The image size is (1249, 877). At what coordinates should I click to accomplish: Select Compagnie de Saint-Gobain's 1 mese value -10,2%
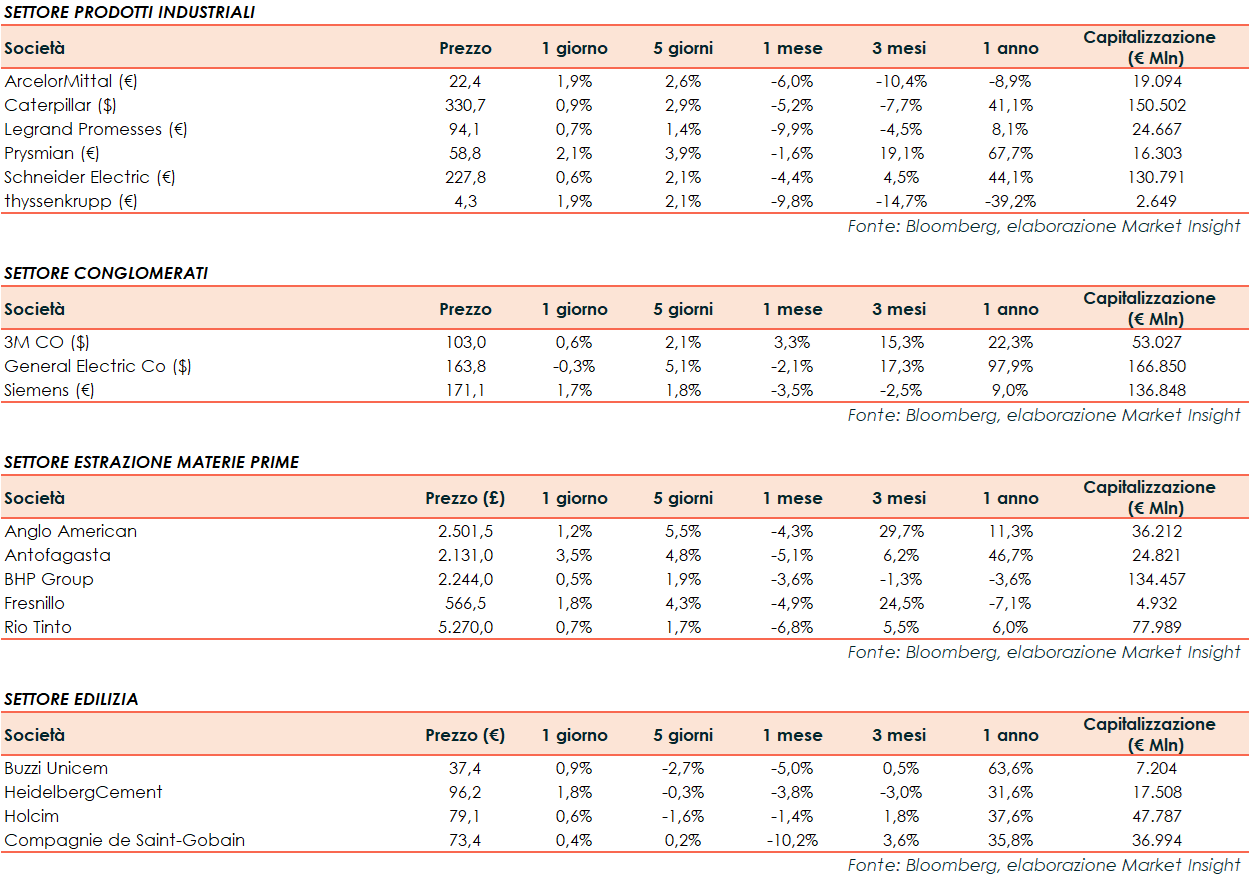792,841
